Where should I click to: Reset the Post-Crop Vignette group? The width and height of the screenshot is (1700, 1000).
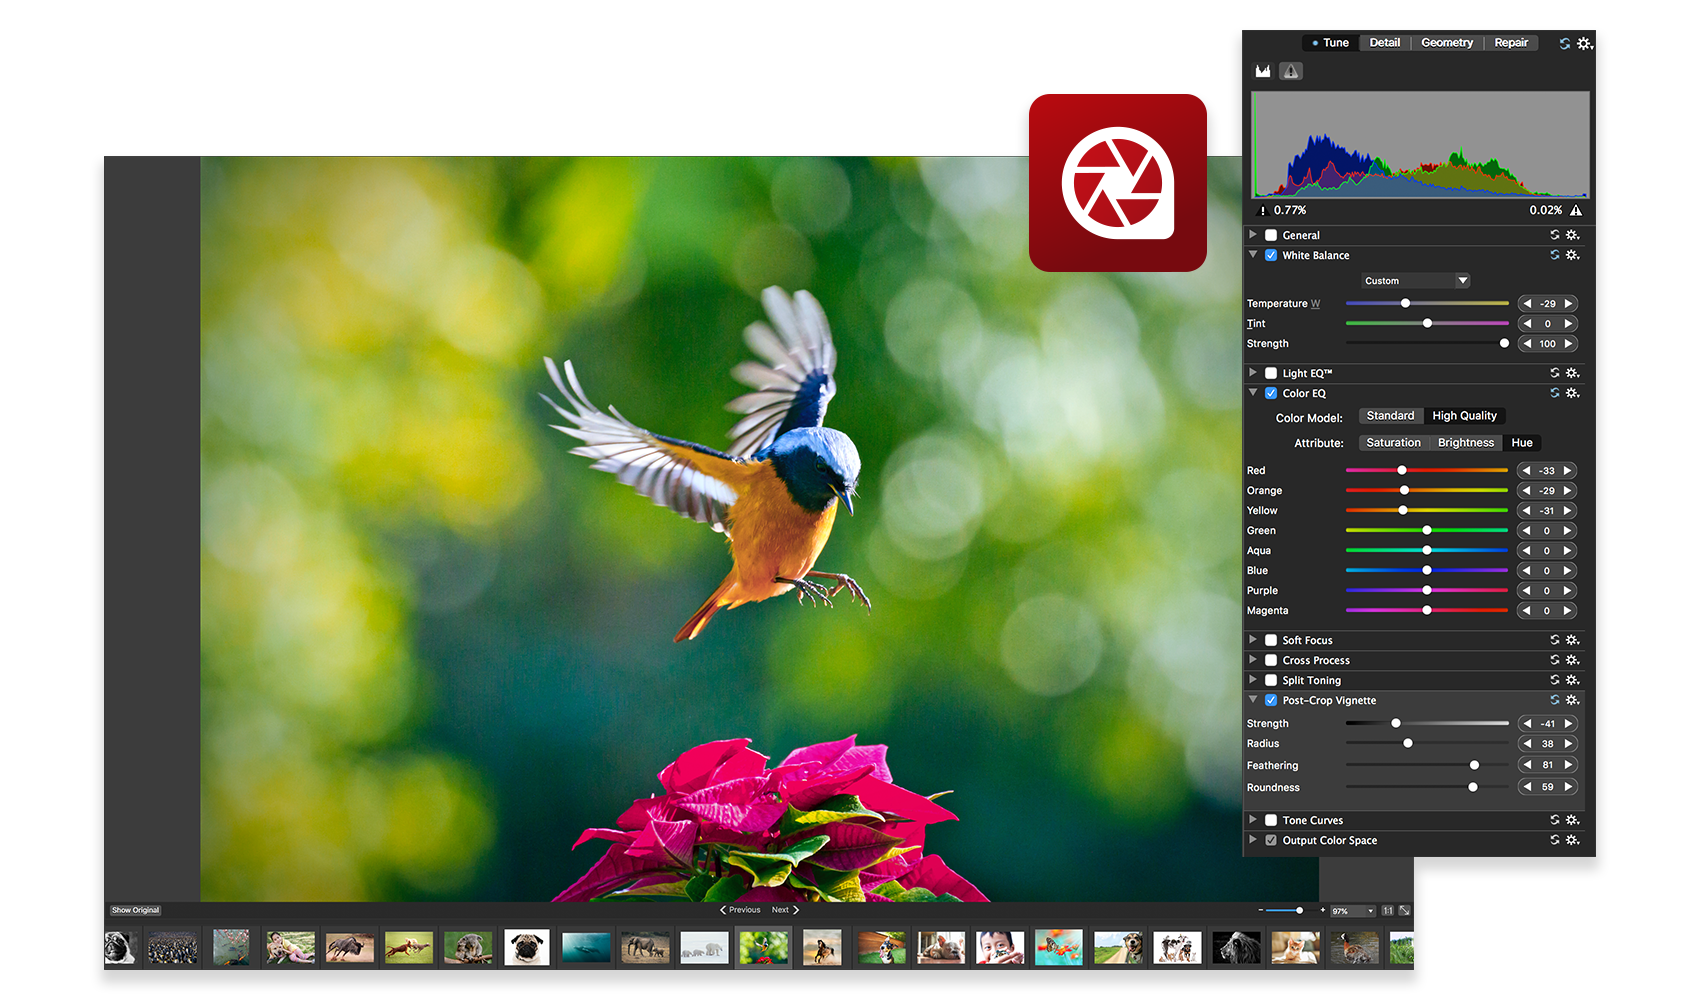[1555, 700]
